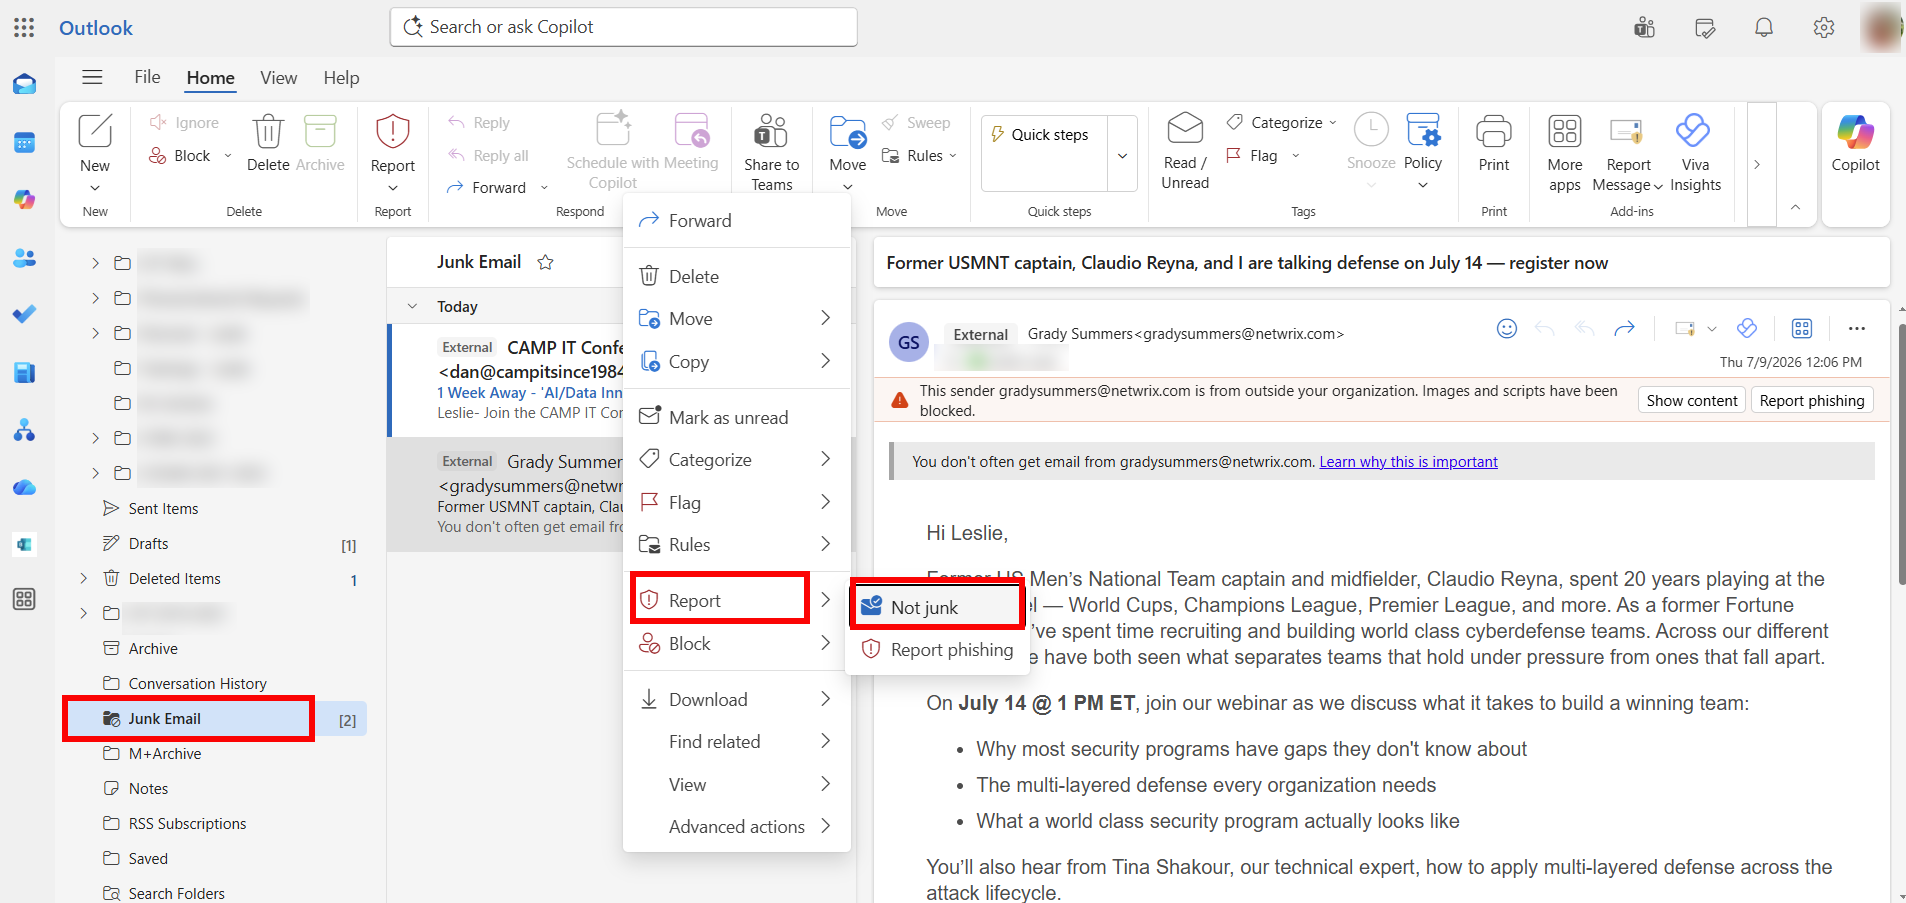The image size is (1906, 903).
Task: Select Delete in context menu
Action: click(737, 276)
